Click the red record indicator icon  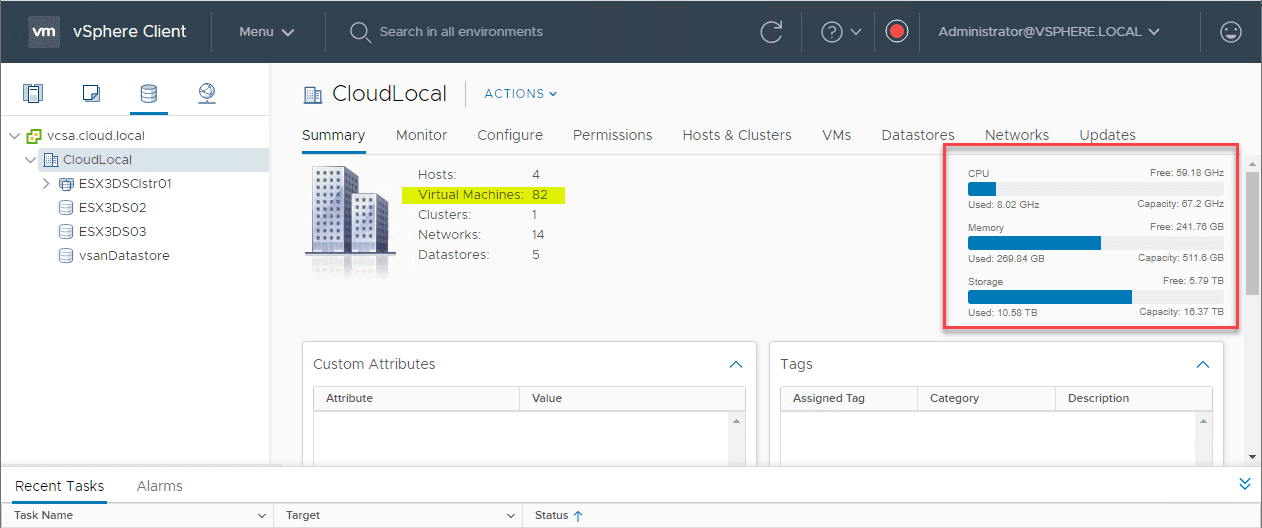click(896, 32)
